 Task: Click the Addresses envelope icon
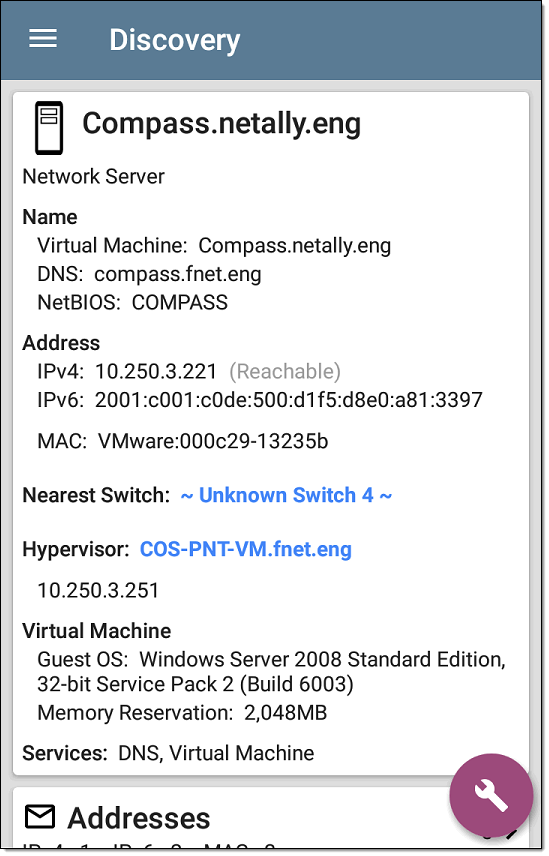pos(40,817)
